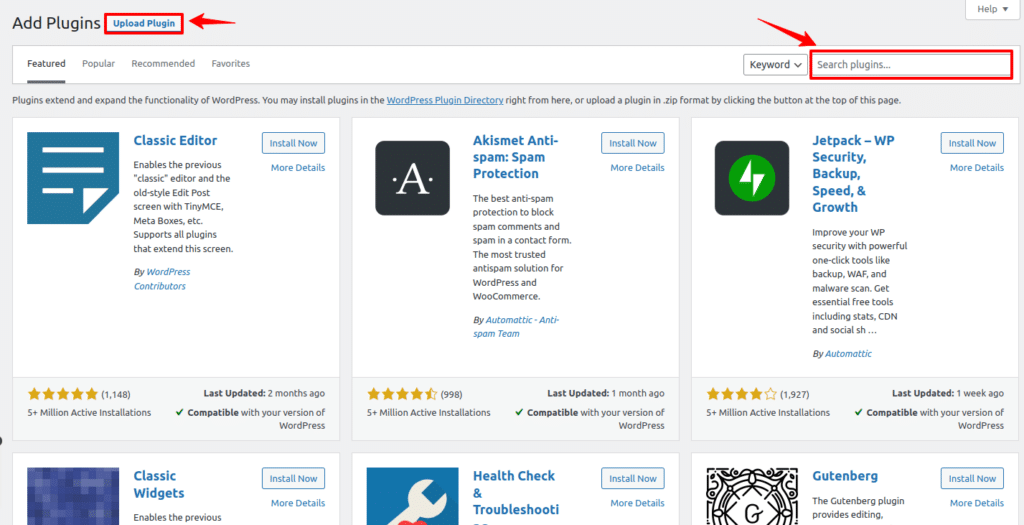This screenshot has height=525, width=1024.
Task: Click Install Now for Jetpack
Action: pyautogui.click(x=972, y=143)
